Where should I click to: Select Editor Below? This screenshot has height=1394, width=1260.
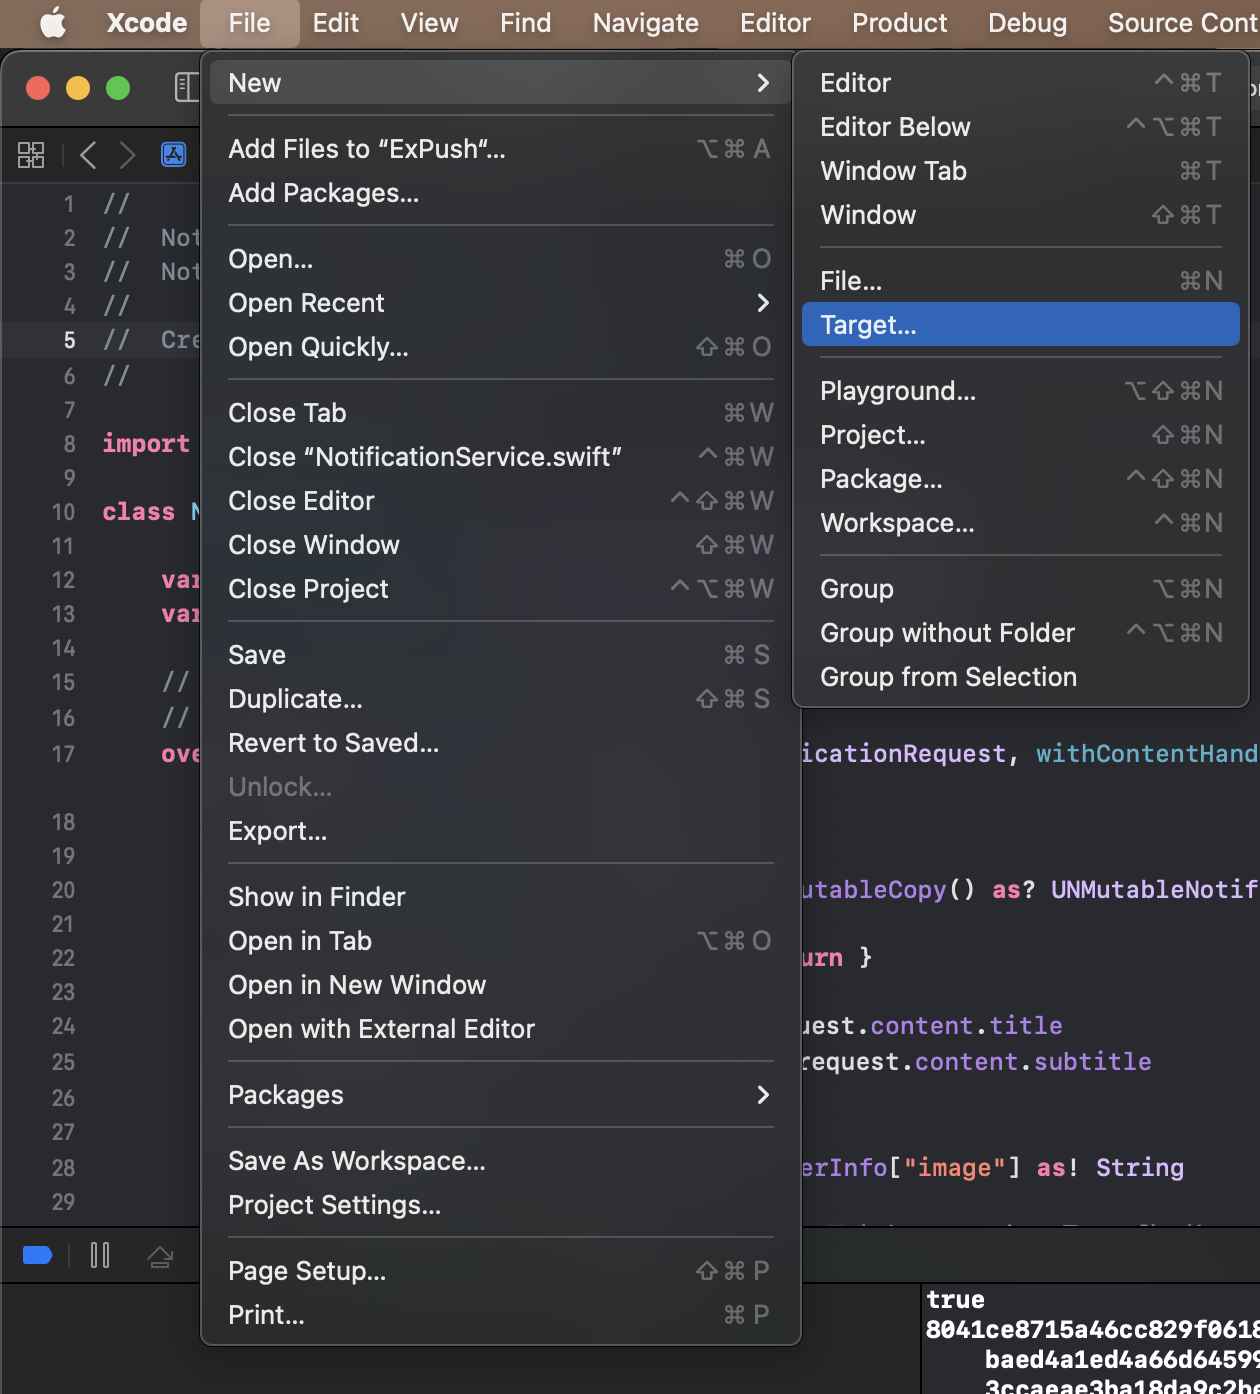pos(1021,127)
